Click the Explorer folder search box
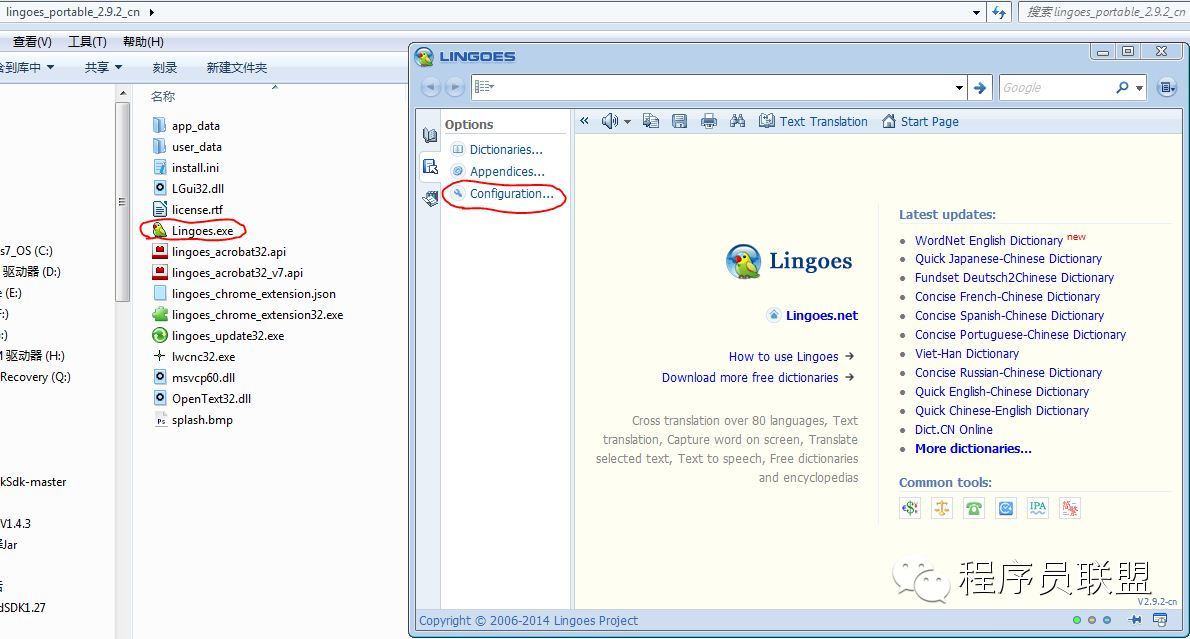The width and height of the screenshot is (1190, 639). click(1104, 12)
